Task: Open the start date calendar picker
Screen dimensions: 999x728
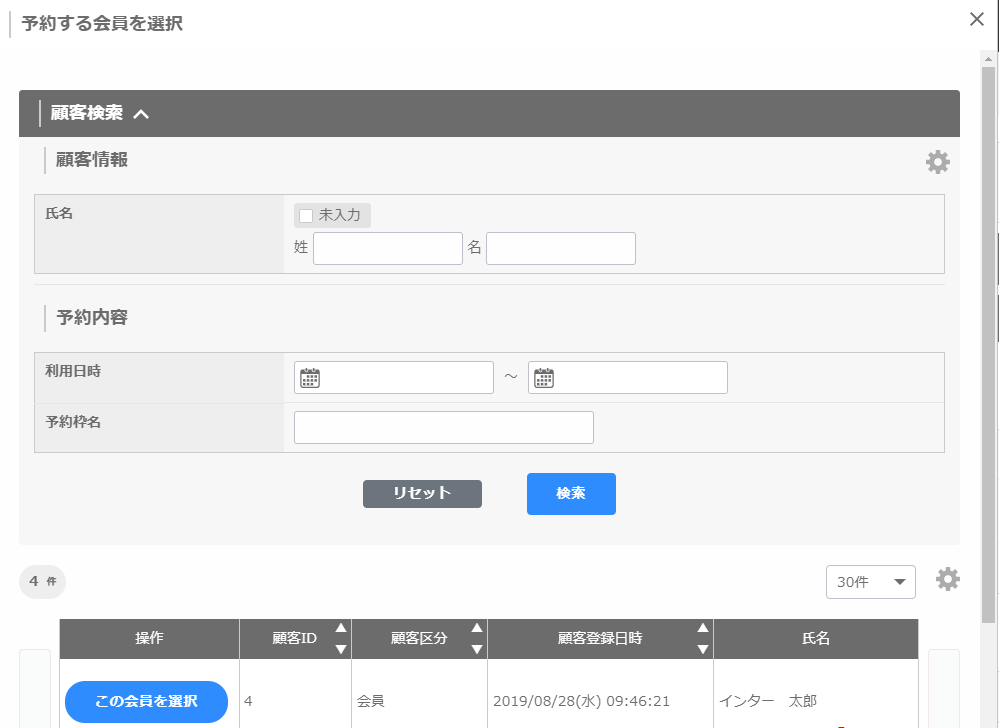Action: pyautogui.click(x=310, y=378)
